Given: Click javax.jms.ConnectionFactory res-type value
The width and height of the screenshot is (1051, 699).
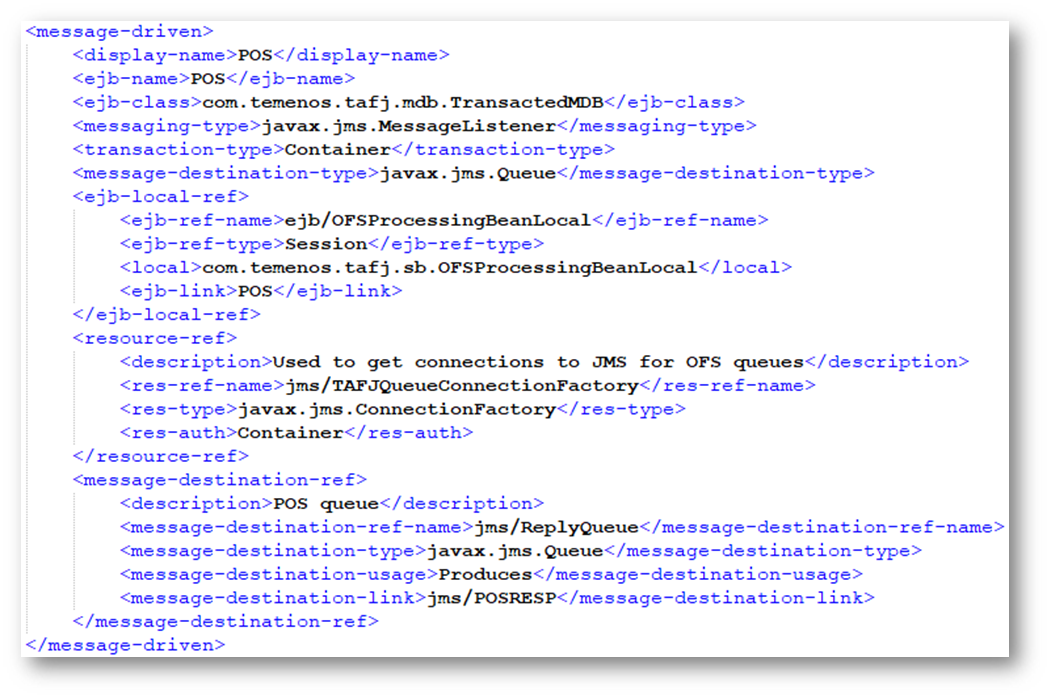Looking at the screenshot, I should coord(396,410).
